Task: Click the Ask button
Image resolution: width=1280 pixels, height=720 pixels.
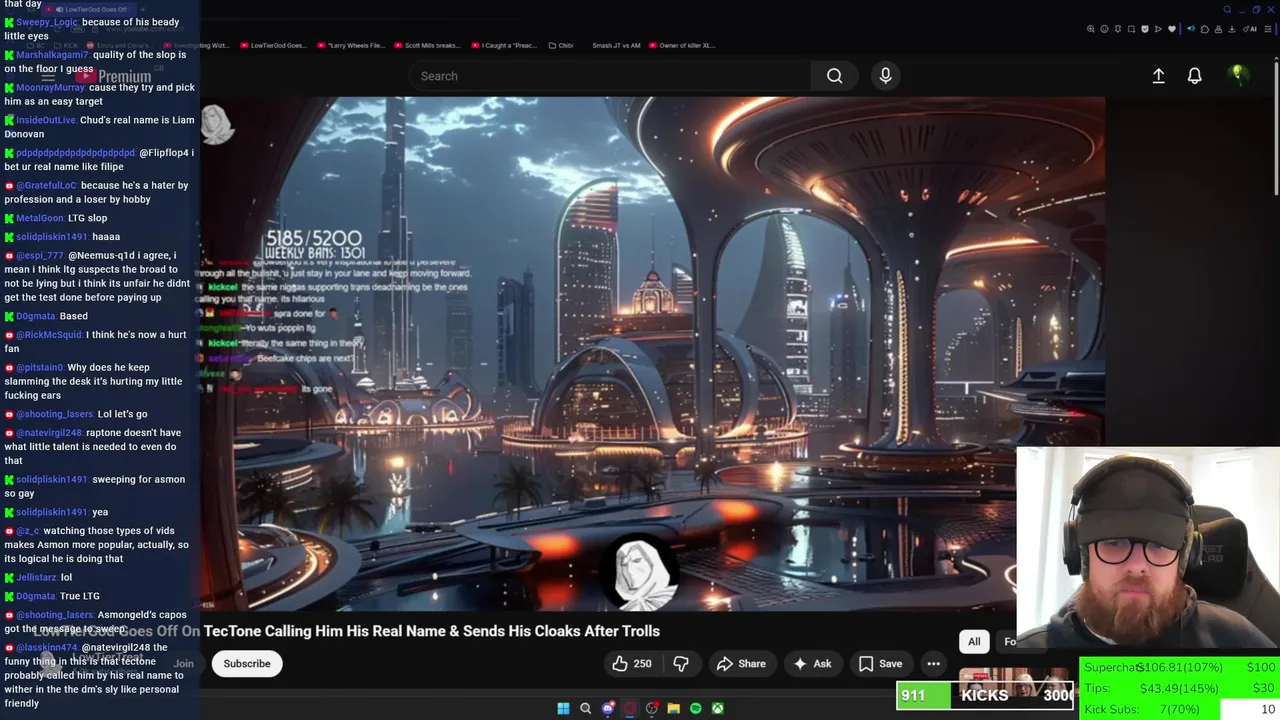Action: [x=812, y=664]
